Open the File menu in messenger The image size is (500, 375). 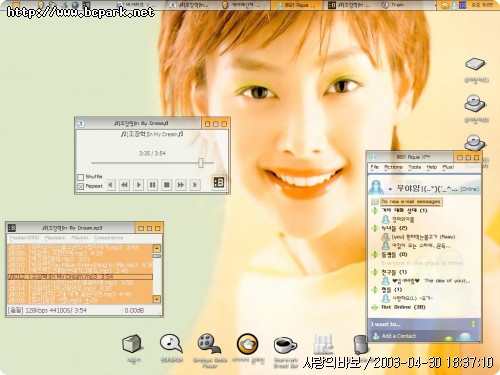(375, 167)
